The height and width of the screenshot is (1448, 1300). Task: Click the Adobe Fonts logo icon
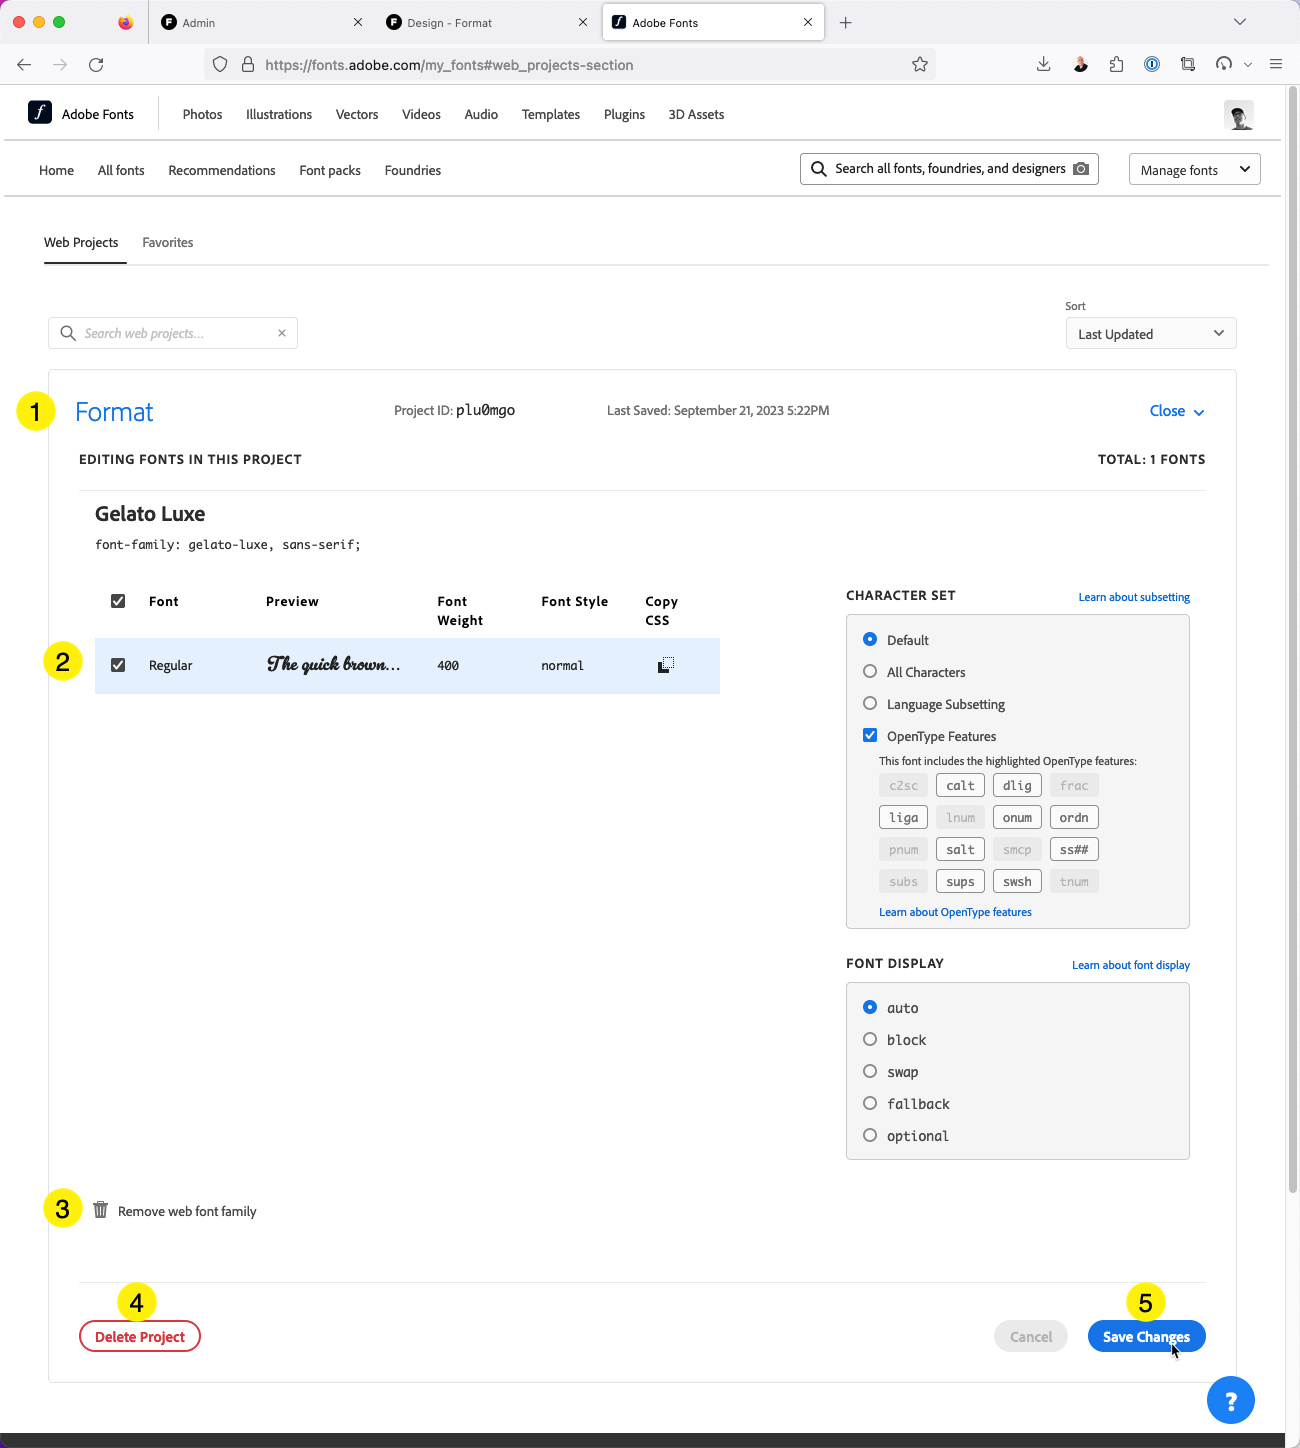click(x=40, y=112)
